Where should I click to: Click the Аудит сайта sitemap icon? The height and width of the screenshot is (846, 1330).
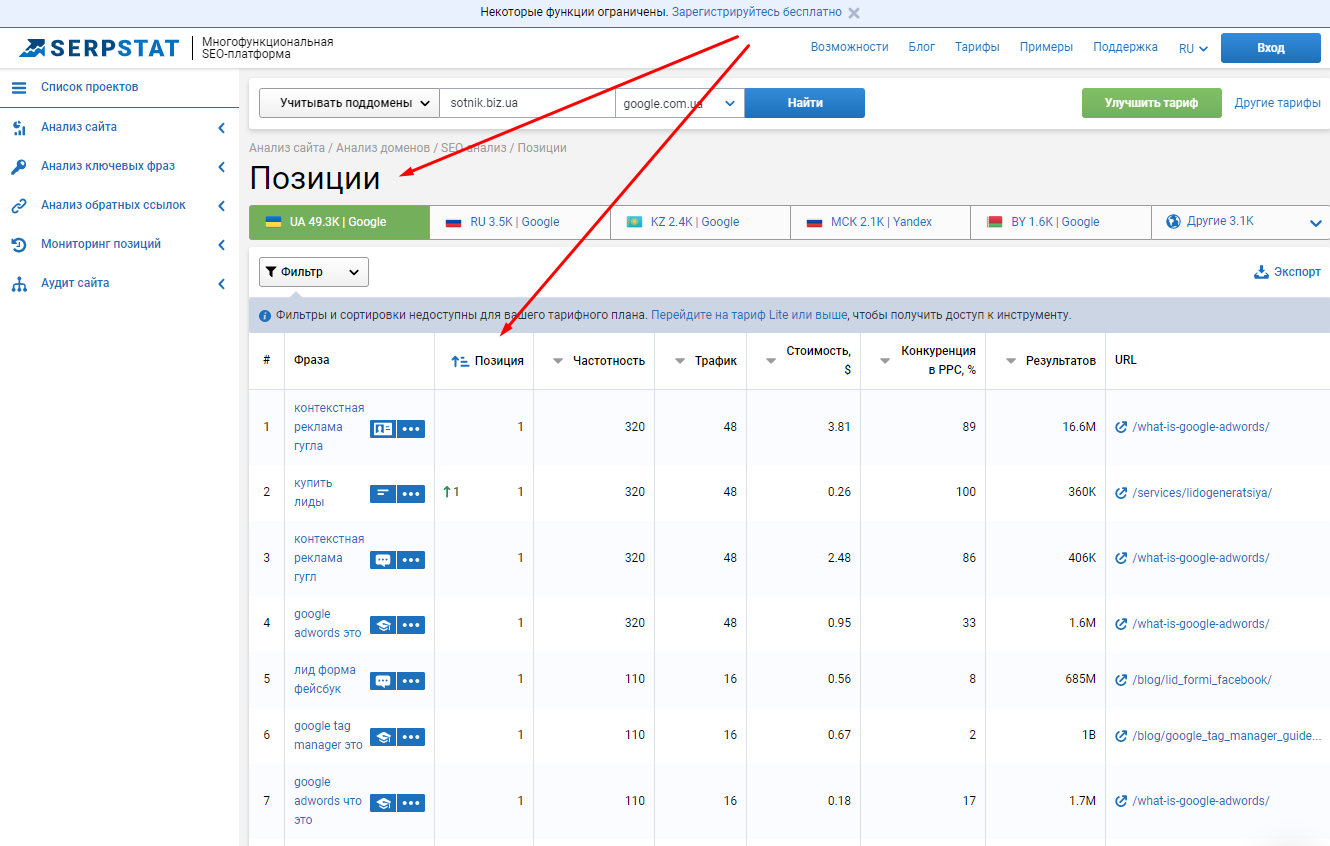(x=19, y=284)
